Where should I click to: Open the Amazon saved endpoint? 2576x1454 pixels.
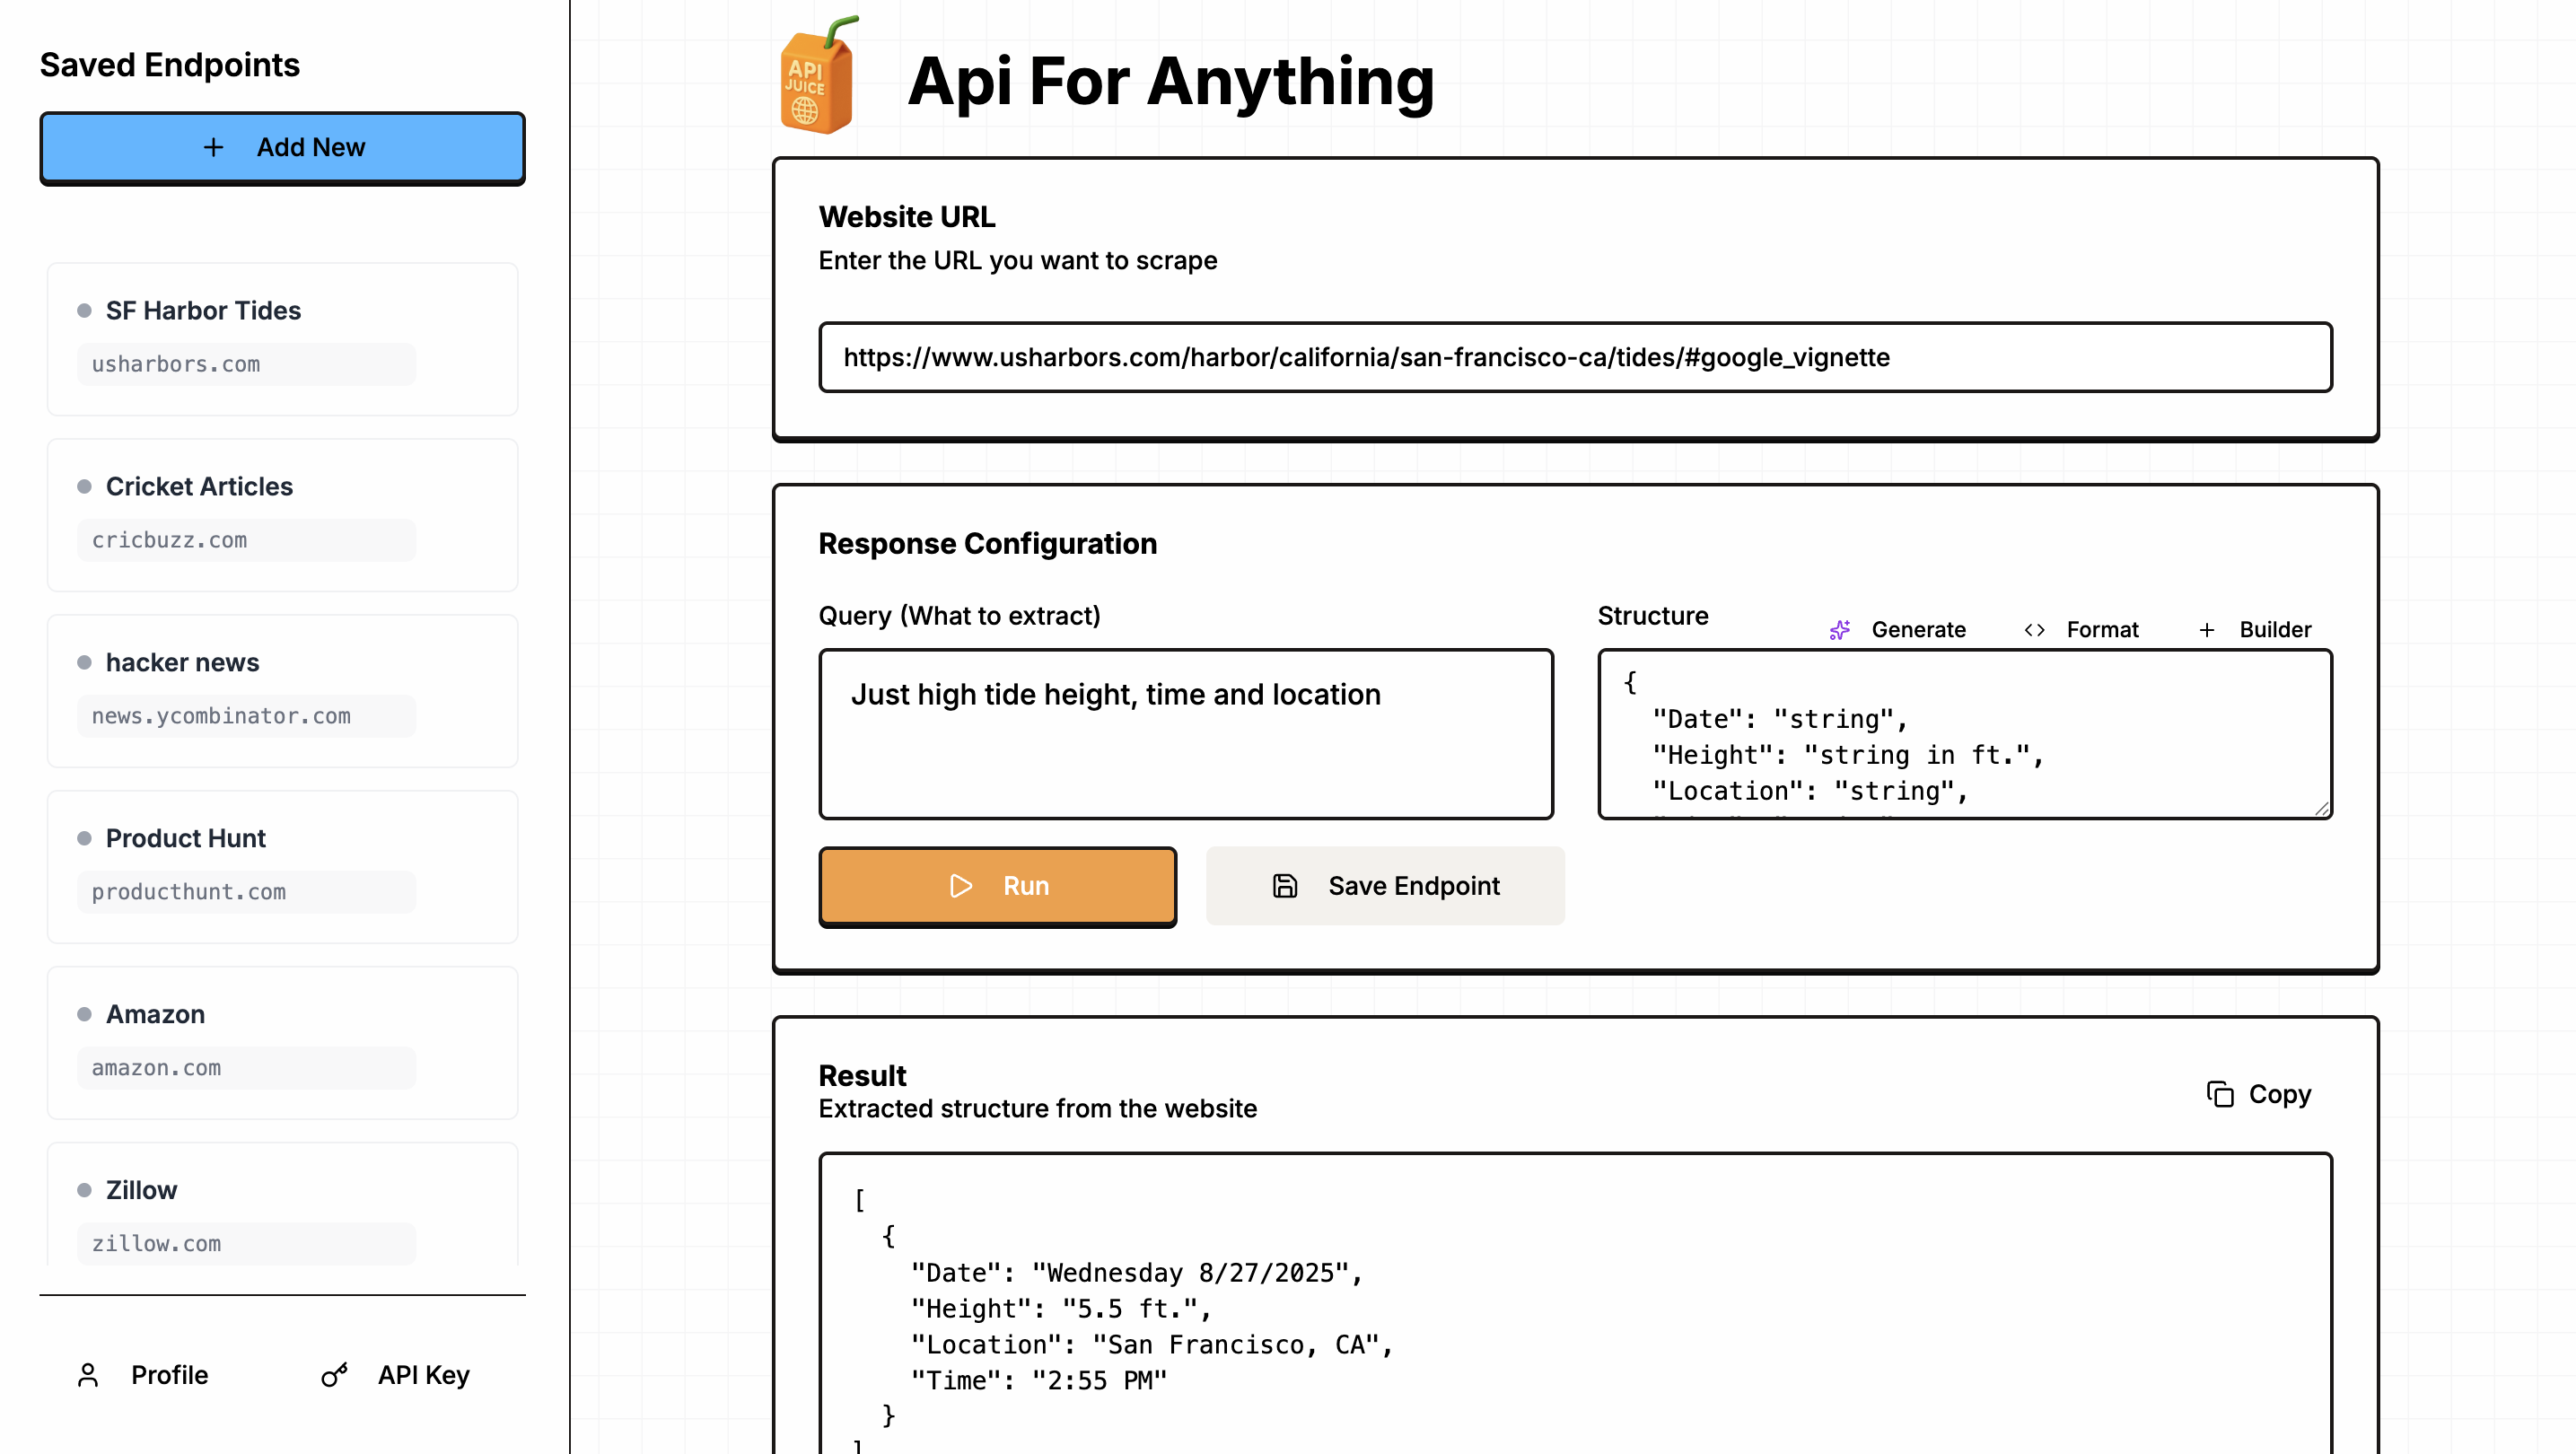(x=282, y=1042)
